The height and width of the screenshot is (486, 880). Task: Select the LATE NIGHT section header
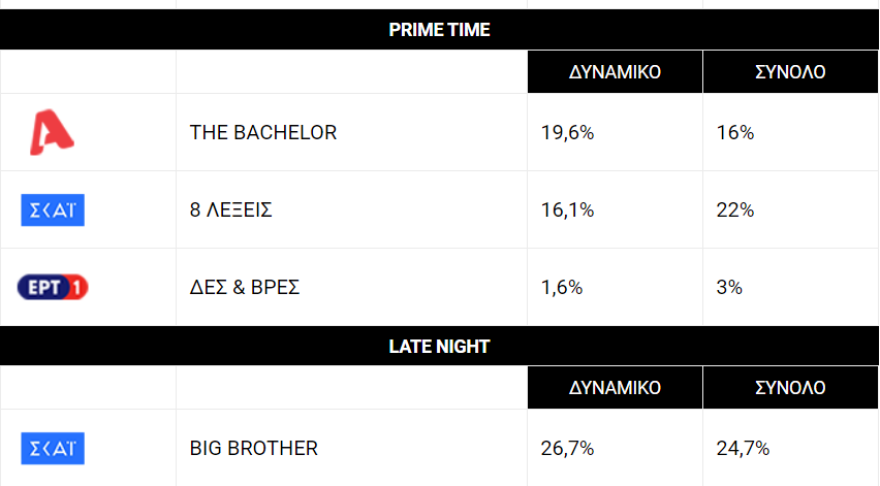[x=440, y=346]
